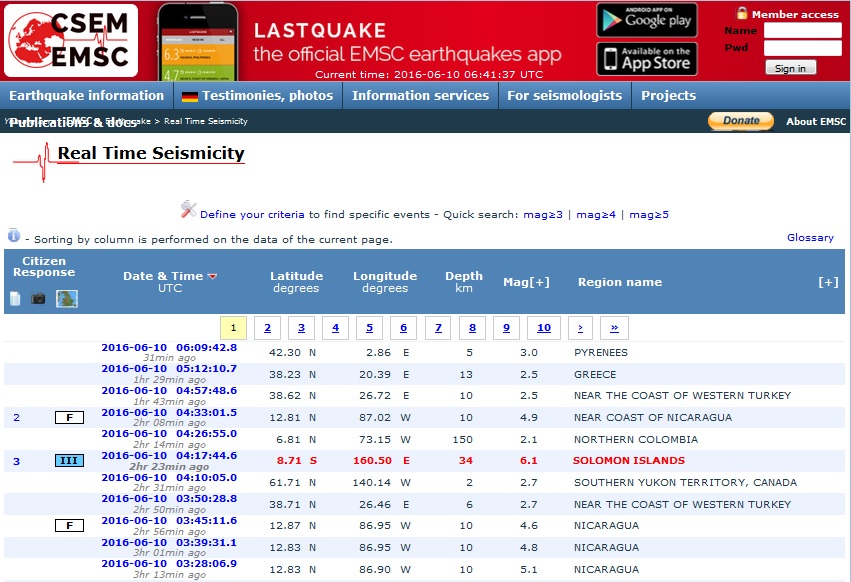Go to results page 5
This screenshot has height=582, width=851.
click(x=369, y=328)
